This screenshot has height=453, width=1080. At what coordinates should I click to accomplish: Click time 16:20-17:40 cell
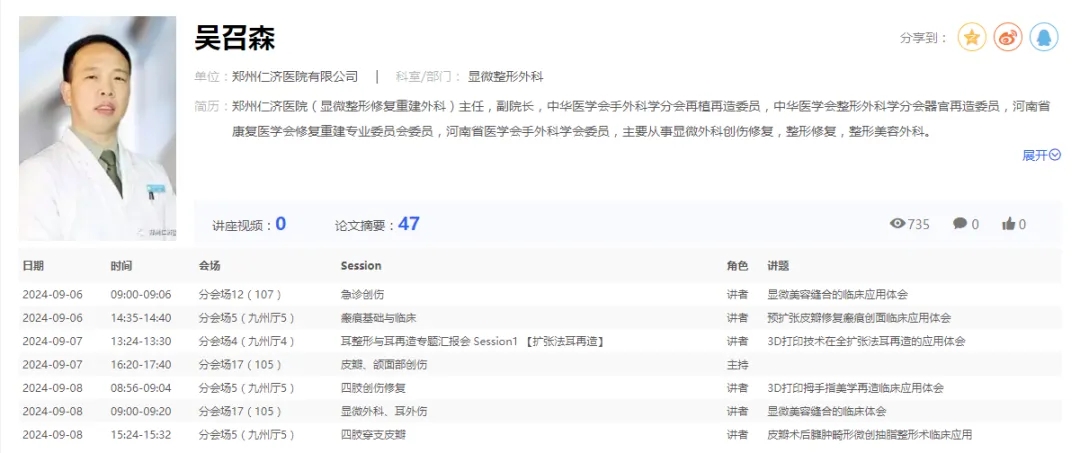141,365
